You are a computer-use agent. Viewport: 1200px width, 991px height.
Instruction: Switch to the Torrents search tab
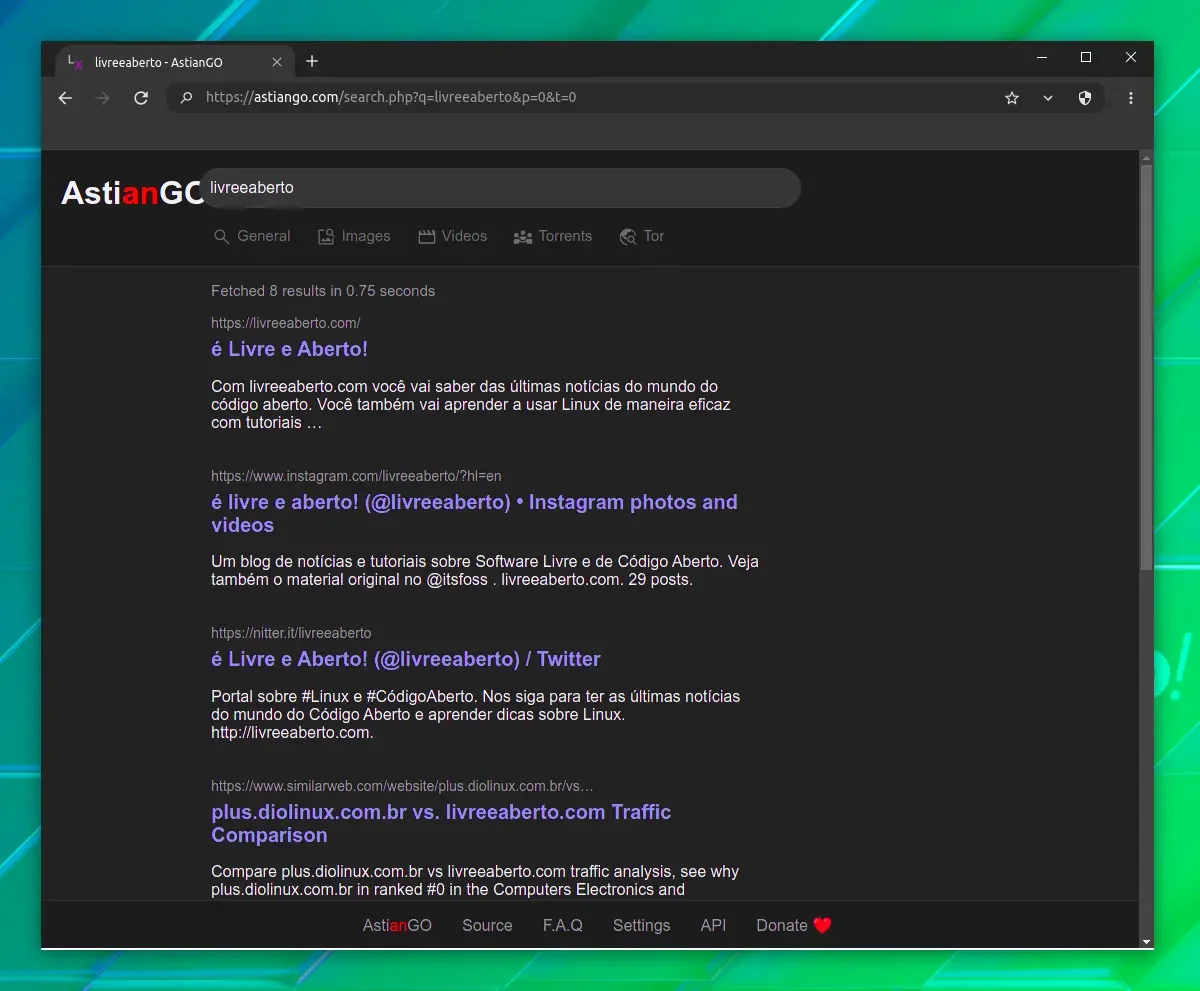tap(553, 236)
